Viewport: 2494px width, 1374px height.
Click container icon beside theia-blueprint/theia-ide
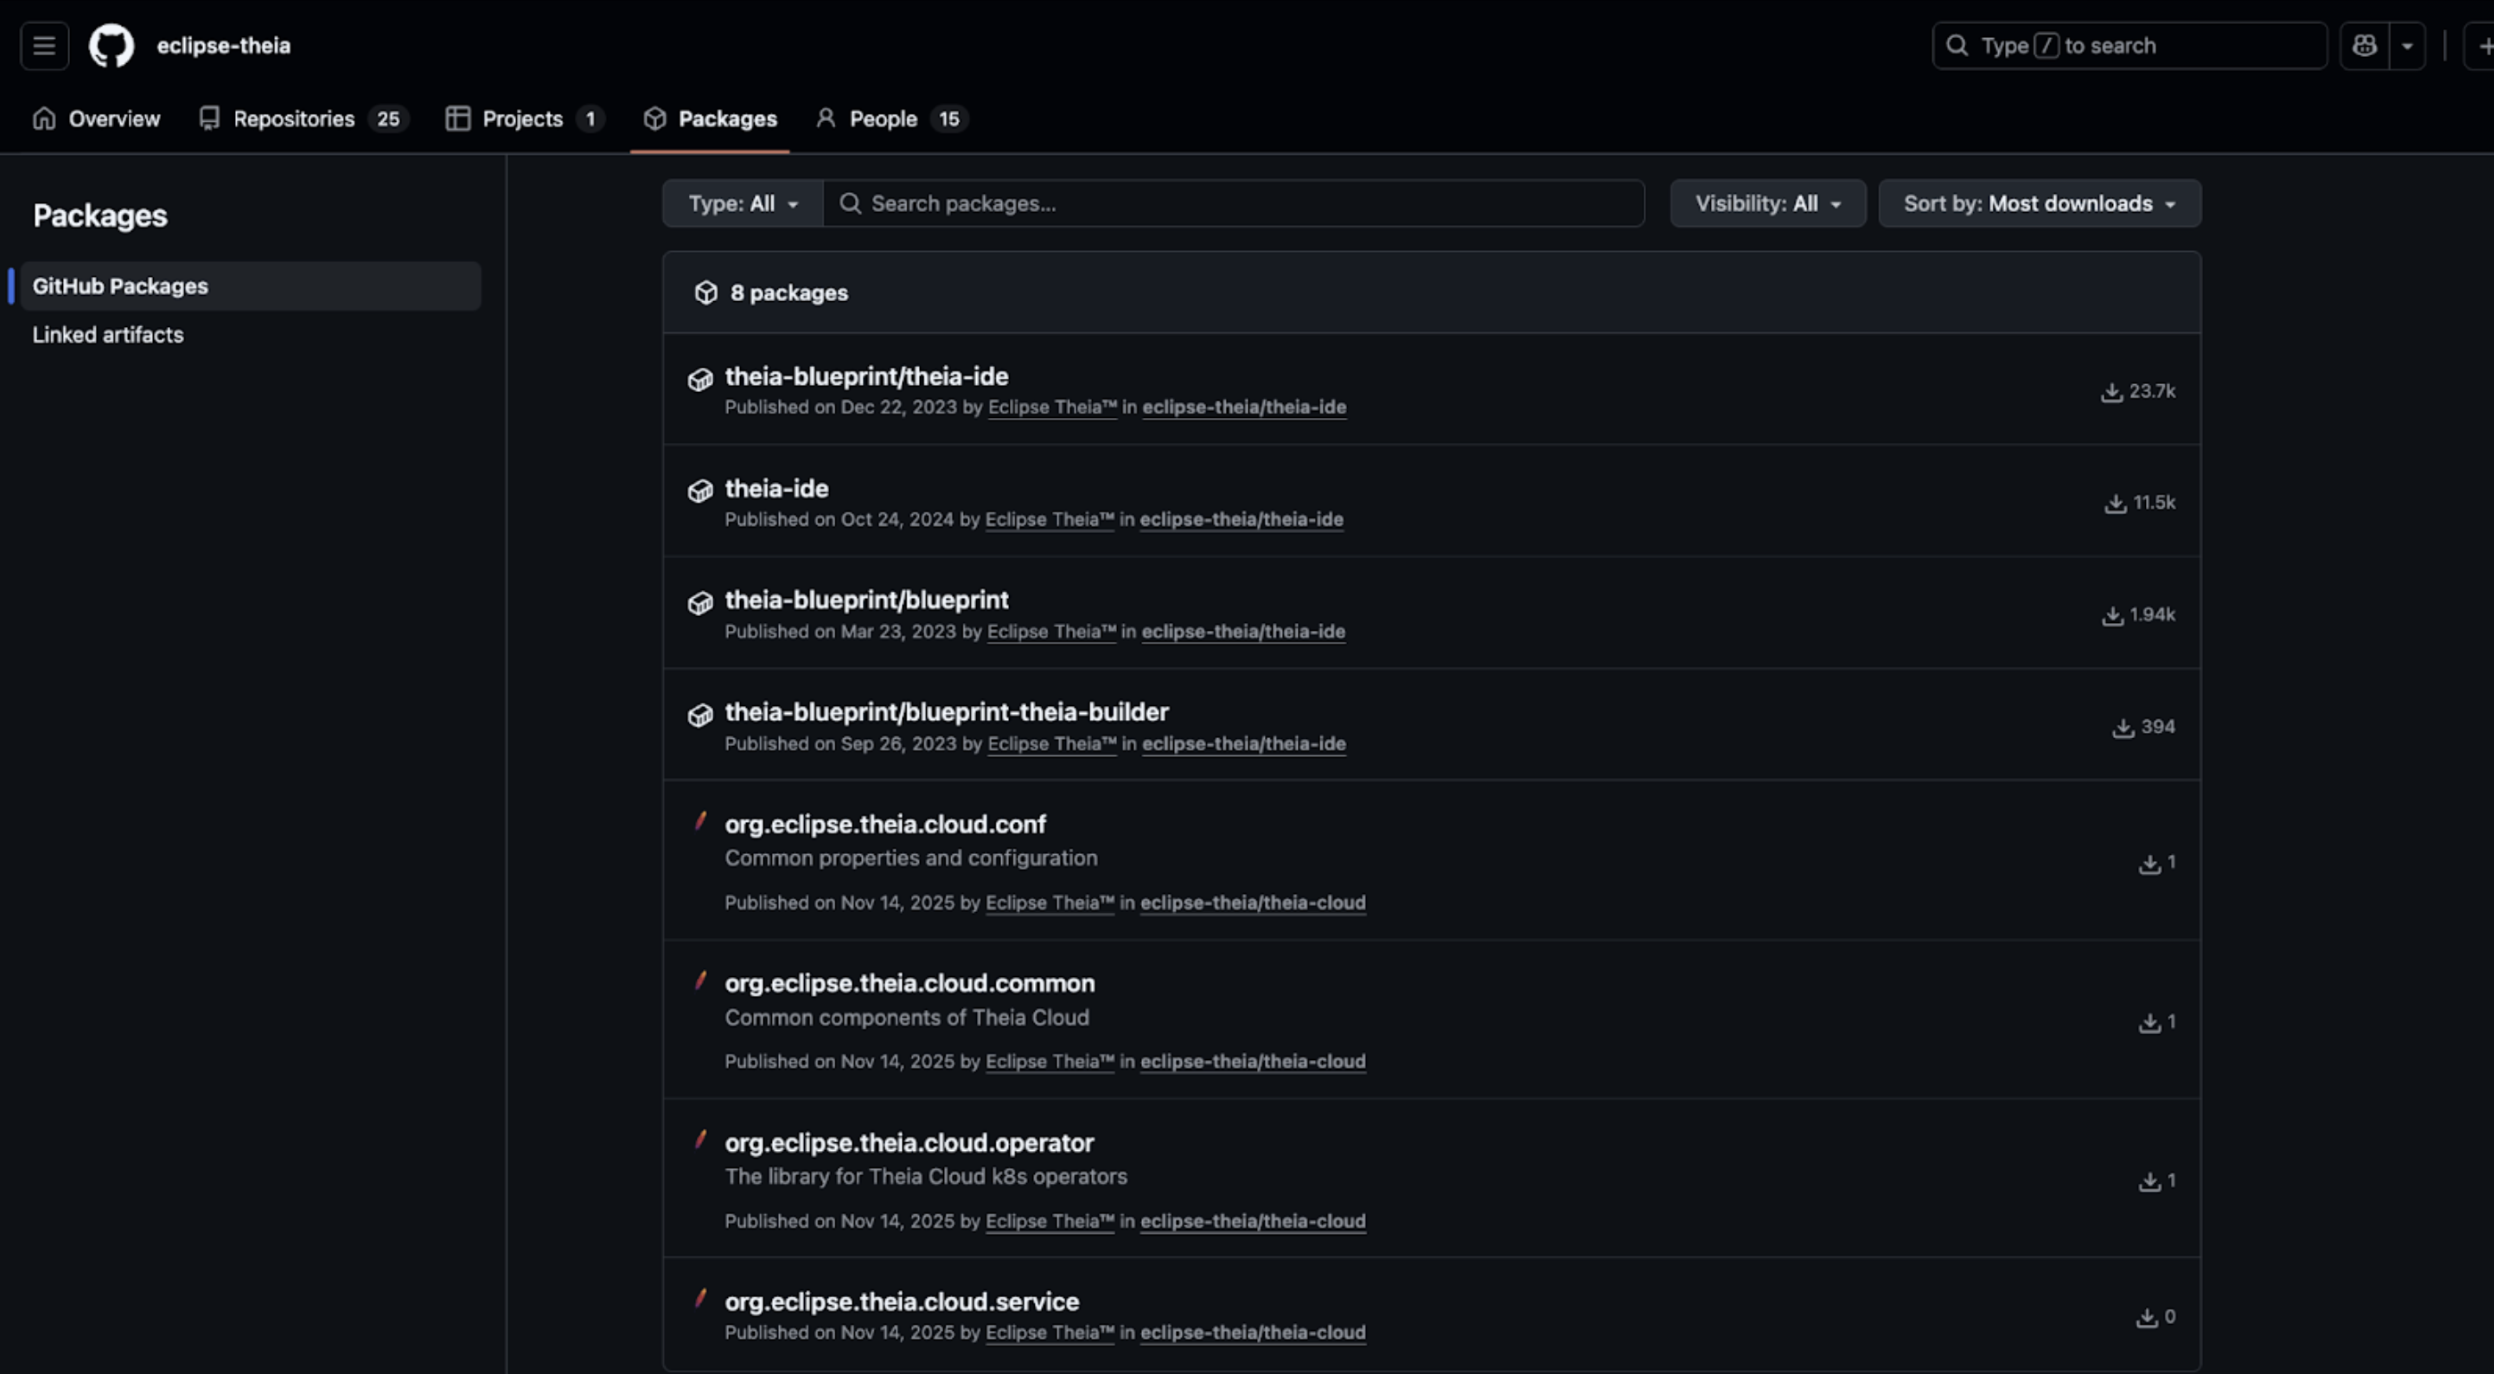tap(700, 380)
